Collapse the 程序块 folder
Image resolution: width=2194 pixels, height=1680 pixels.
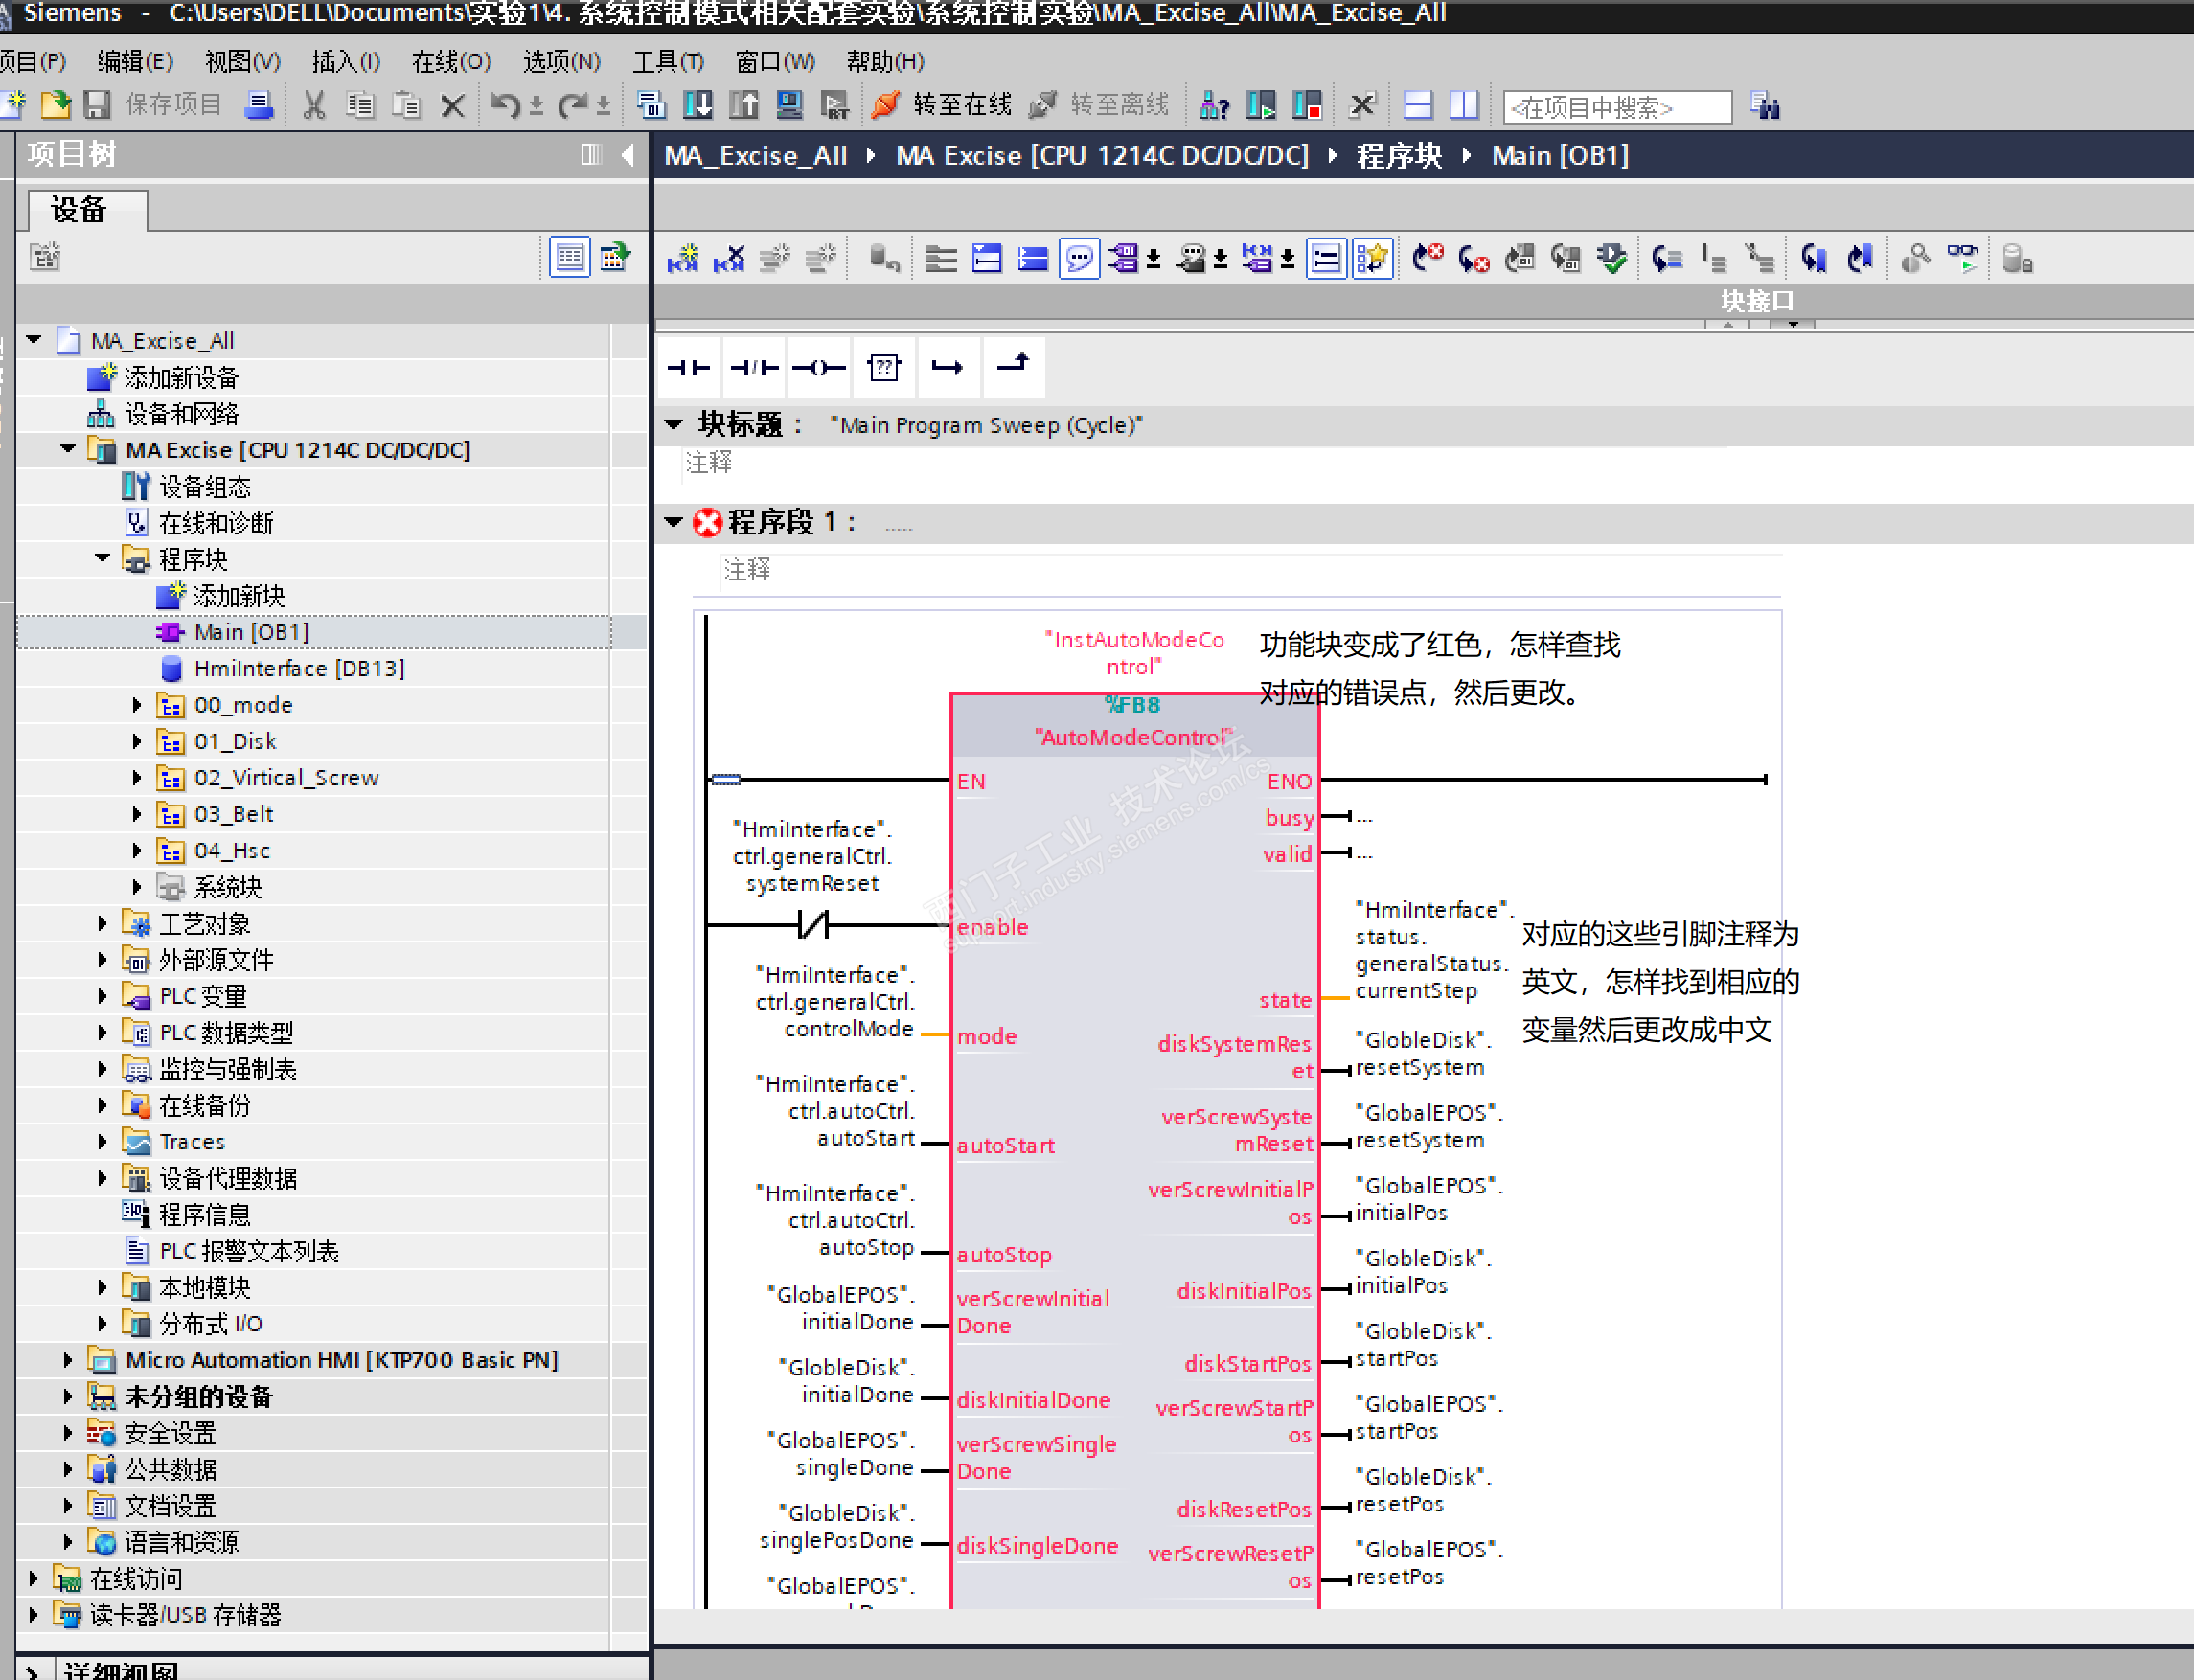pos(102,558)
